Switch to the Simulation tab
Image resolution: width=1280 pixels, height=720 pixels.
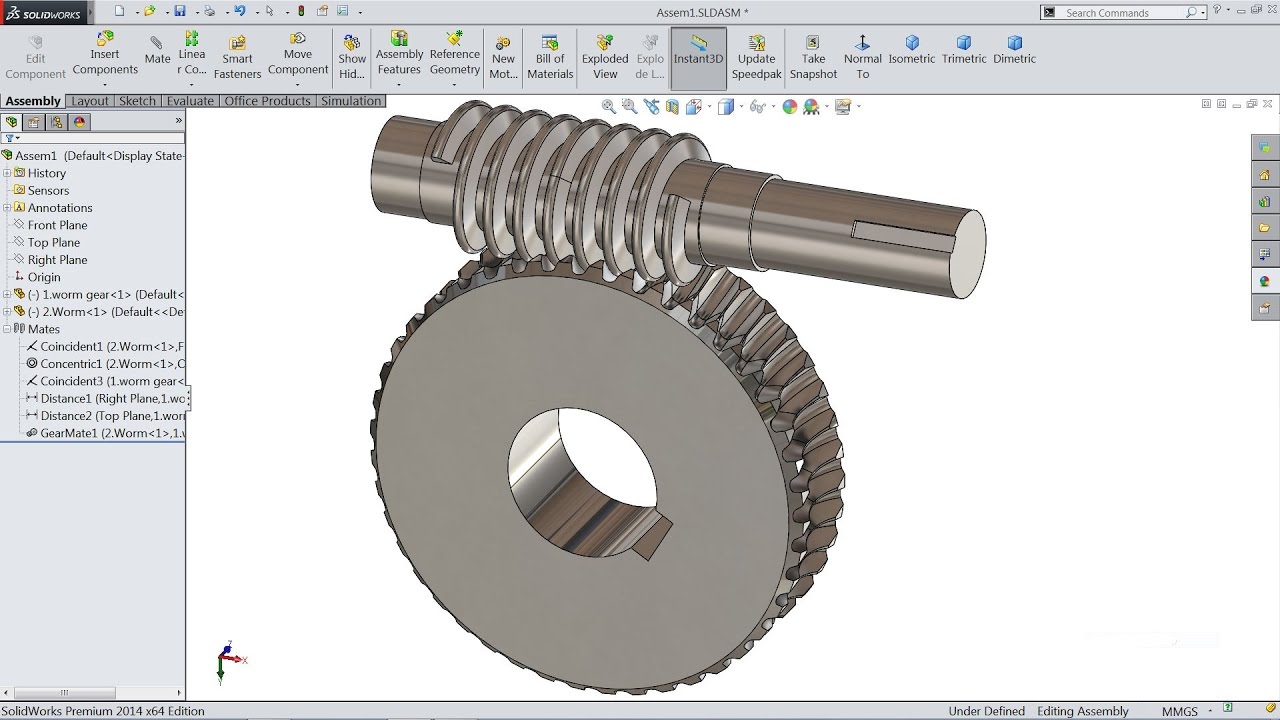351,101
